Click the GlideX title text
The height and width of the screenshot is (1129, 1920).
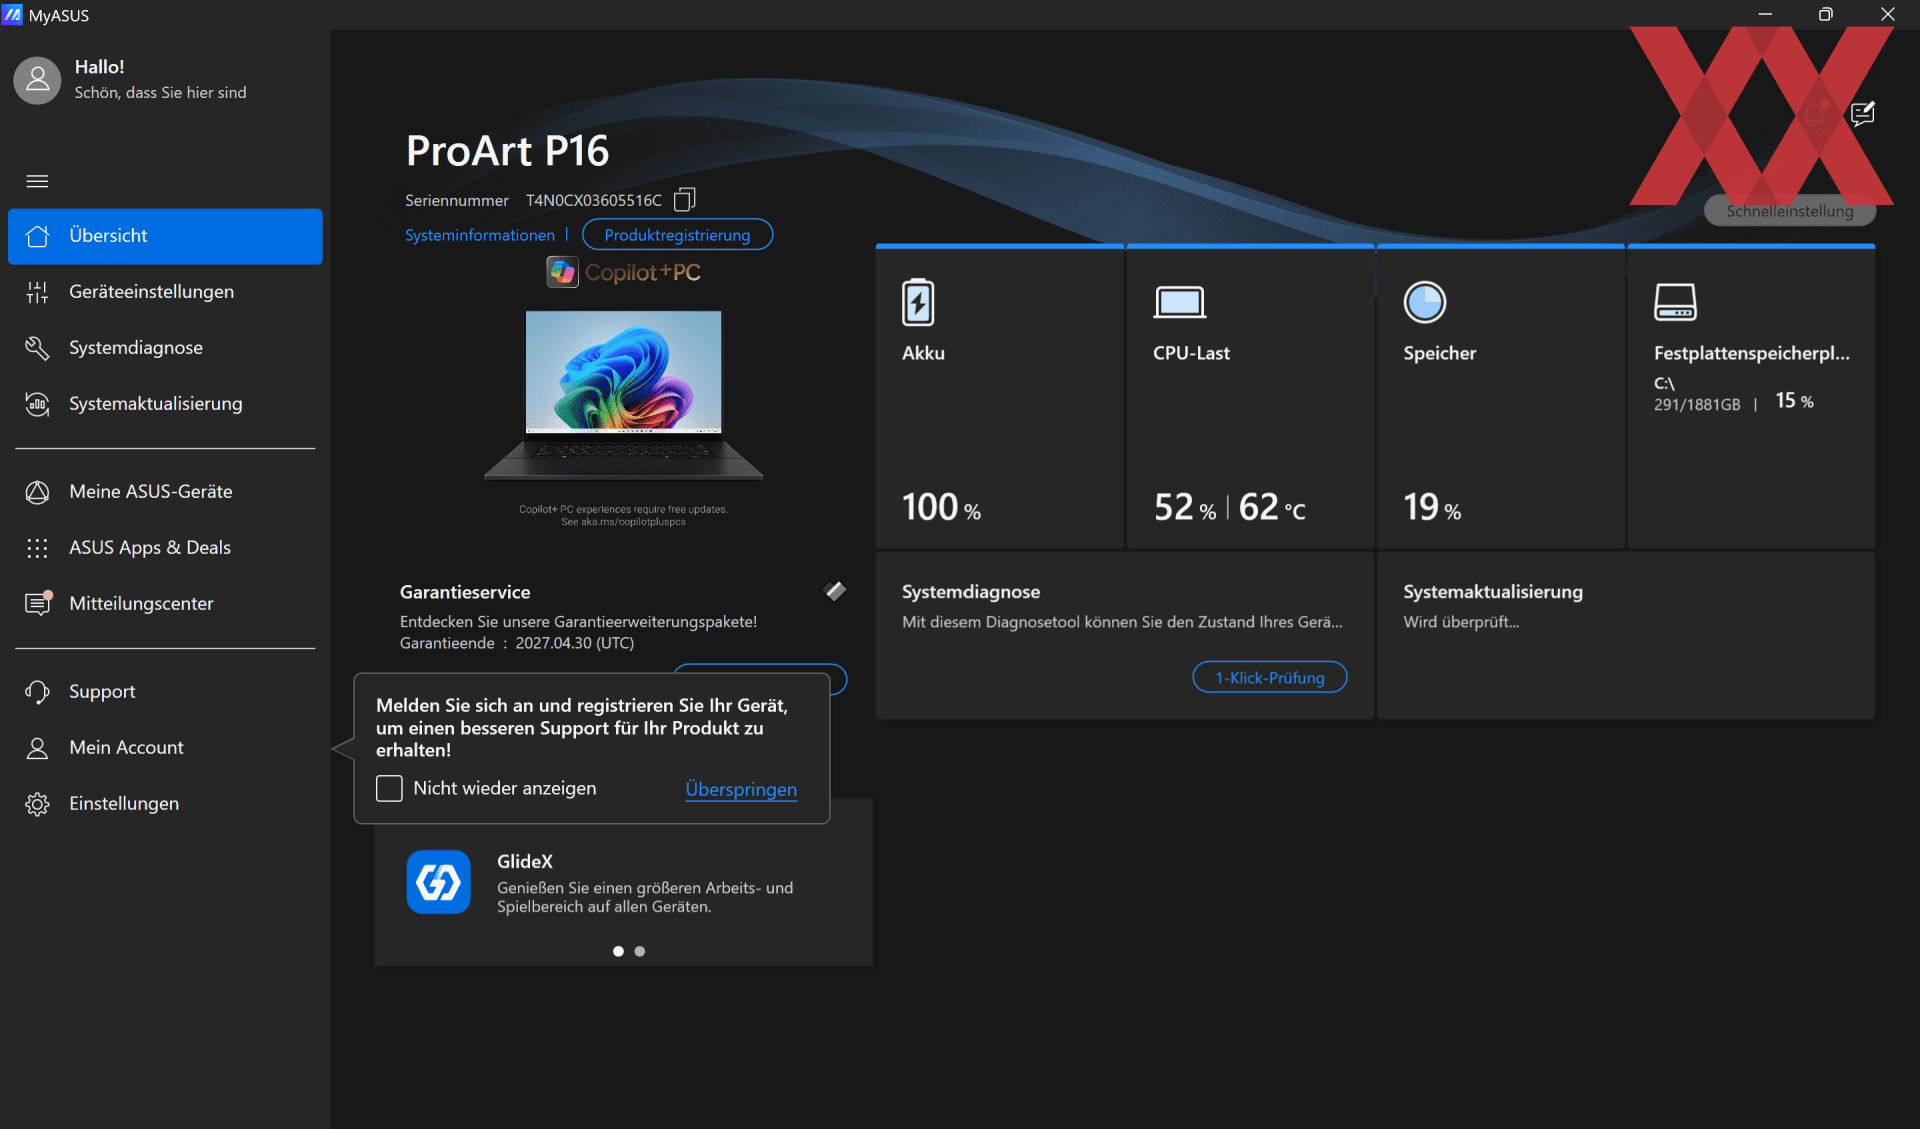click(525, 861)
